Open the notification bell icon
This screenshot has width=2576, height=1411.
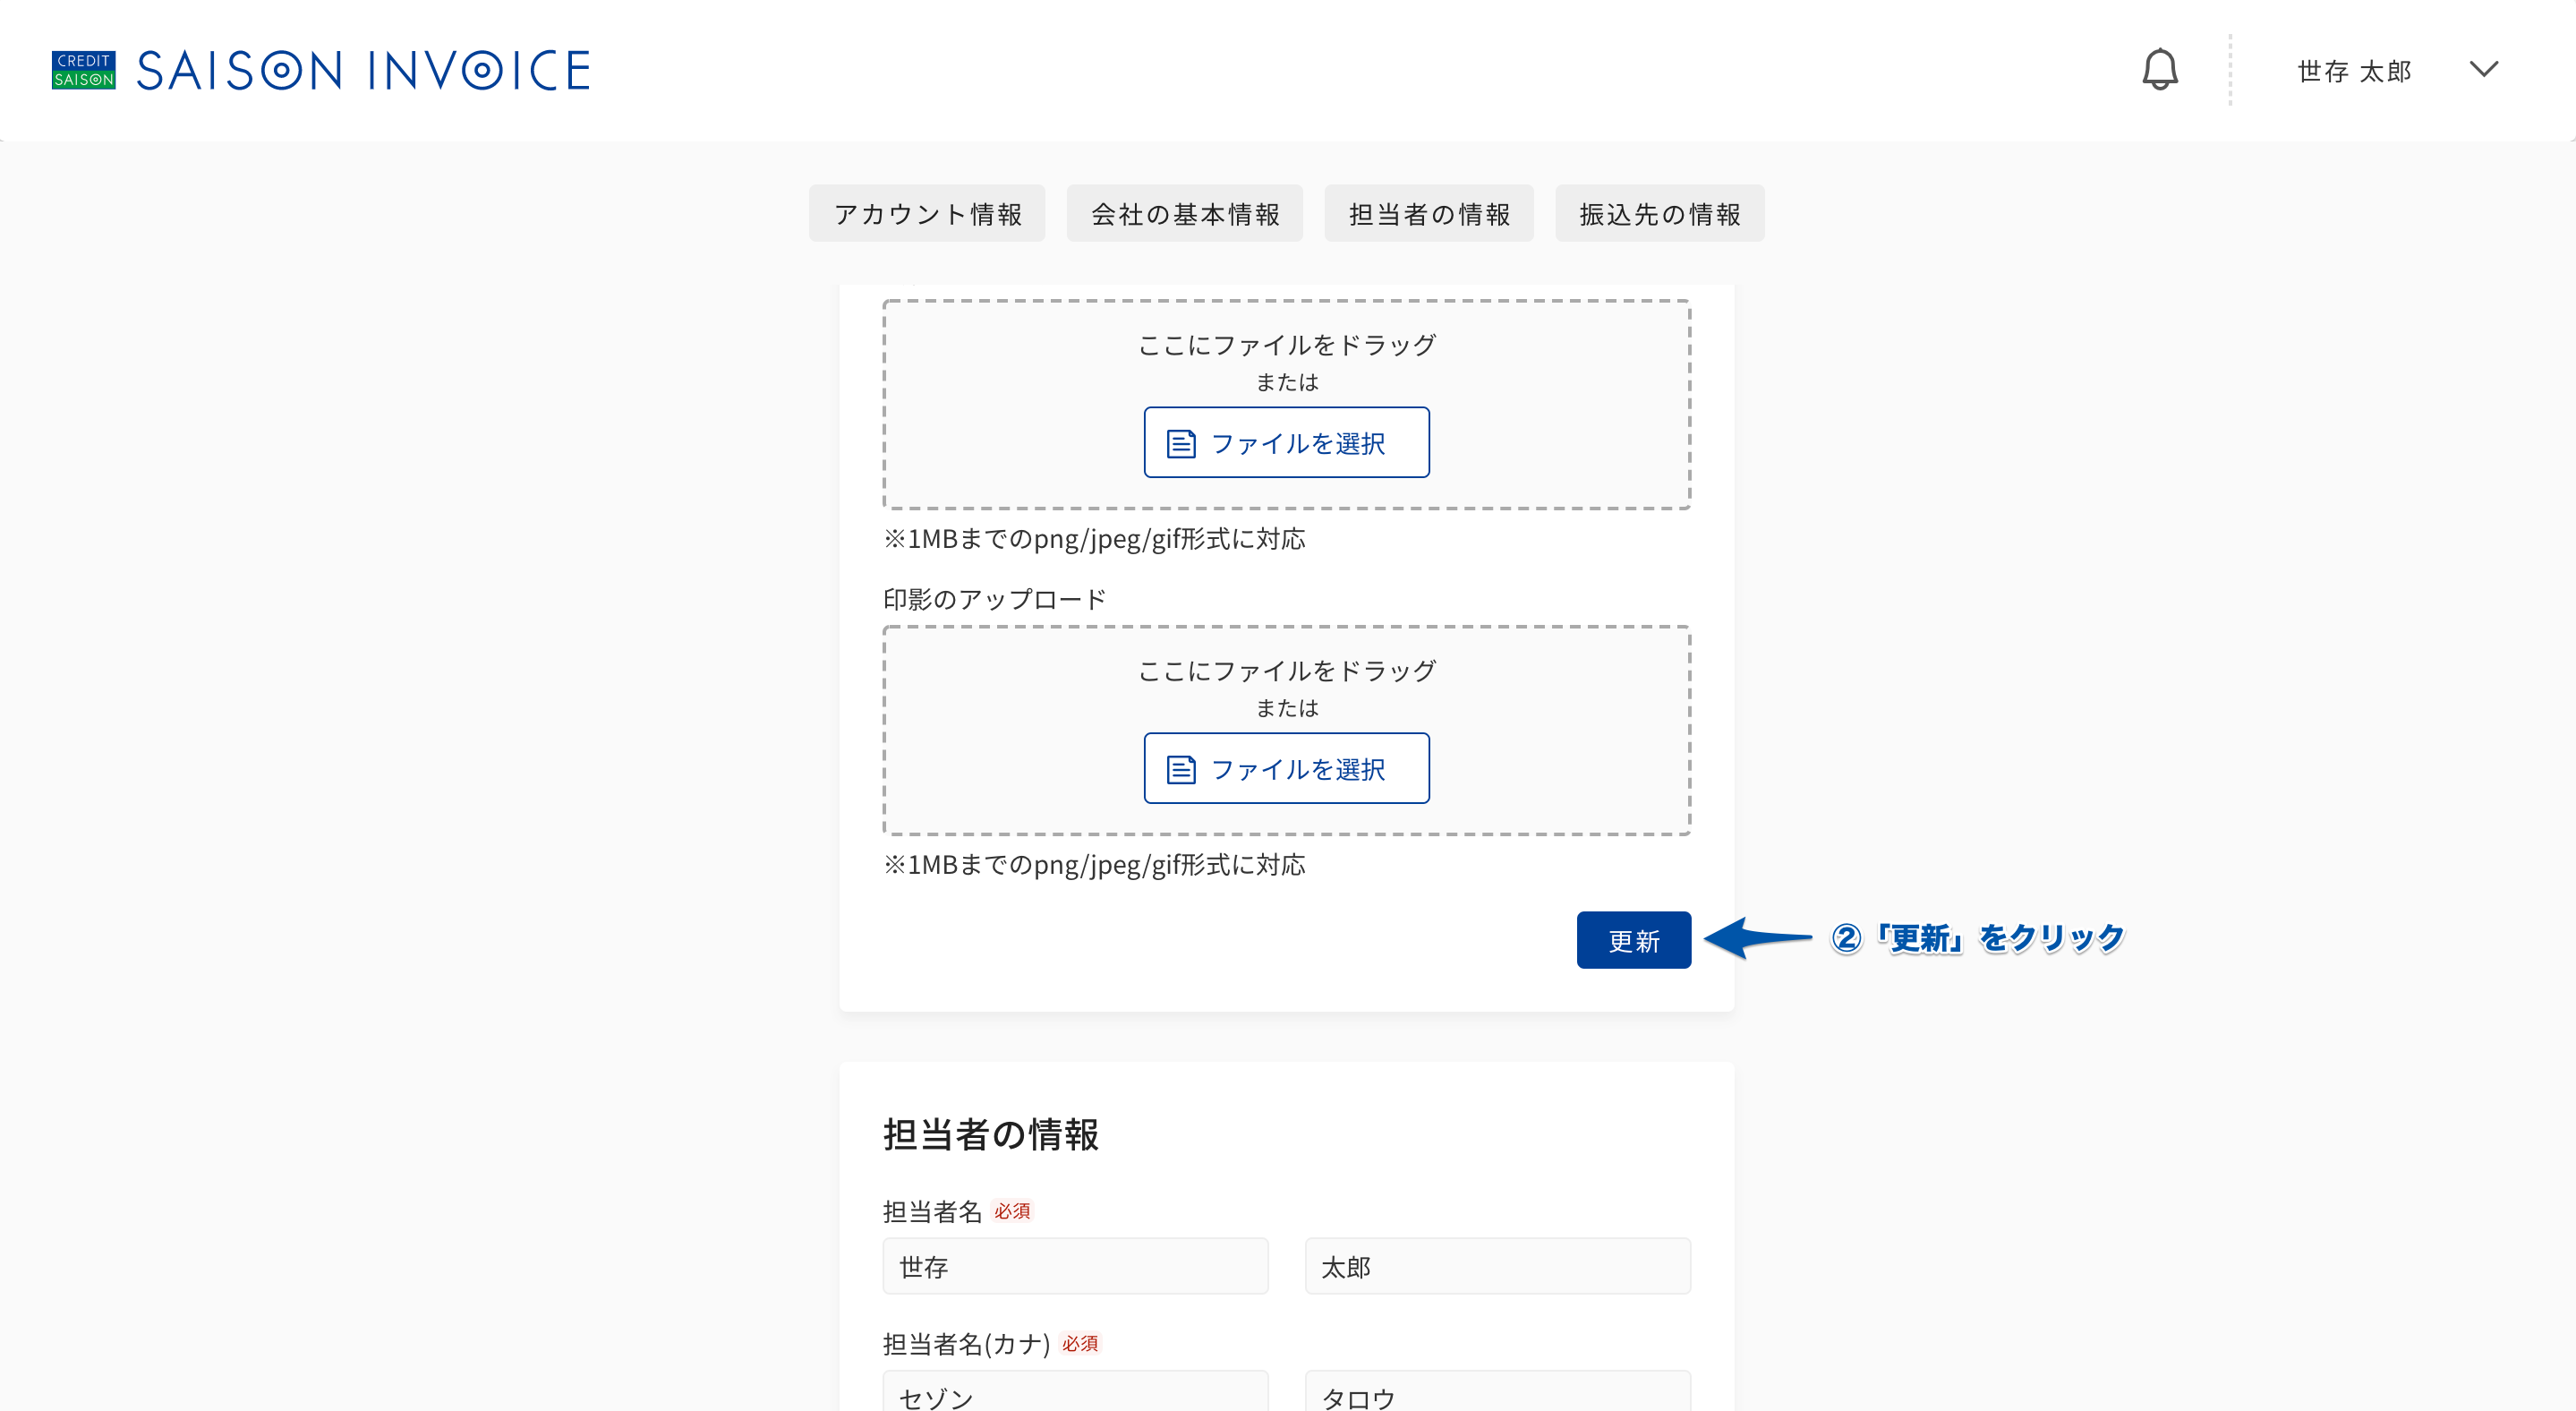click(x=2160, y=69)
